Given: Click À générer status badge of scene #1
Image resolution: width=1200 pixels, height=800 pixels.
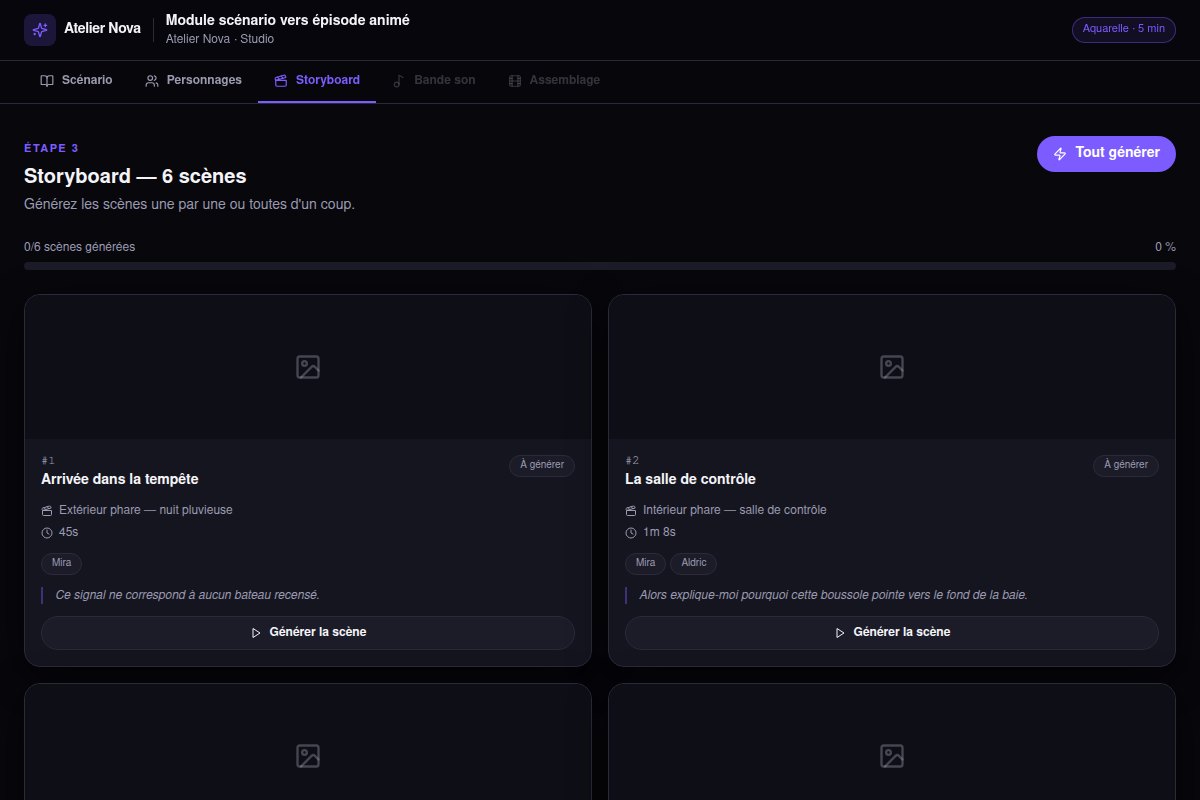Looking at the screenshot, I should 542,465.
